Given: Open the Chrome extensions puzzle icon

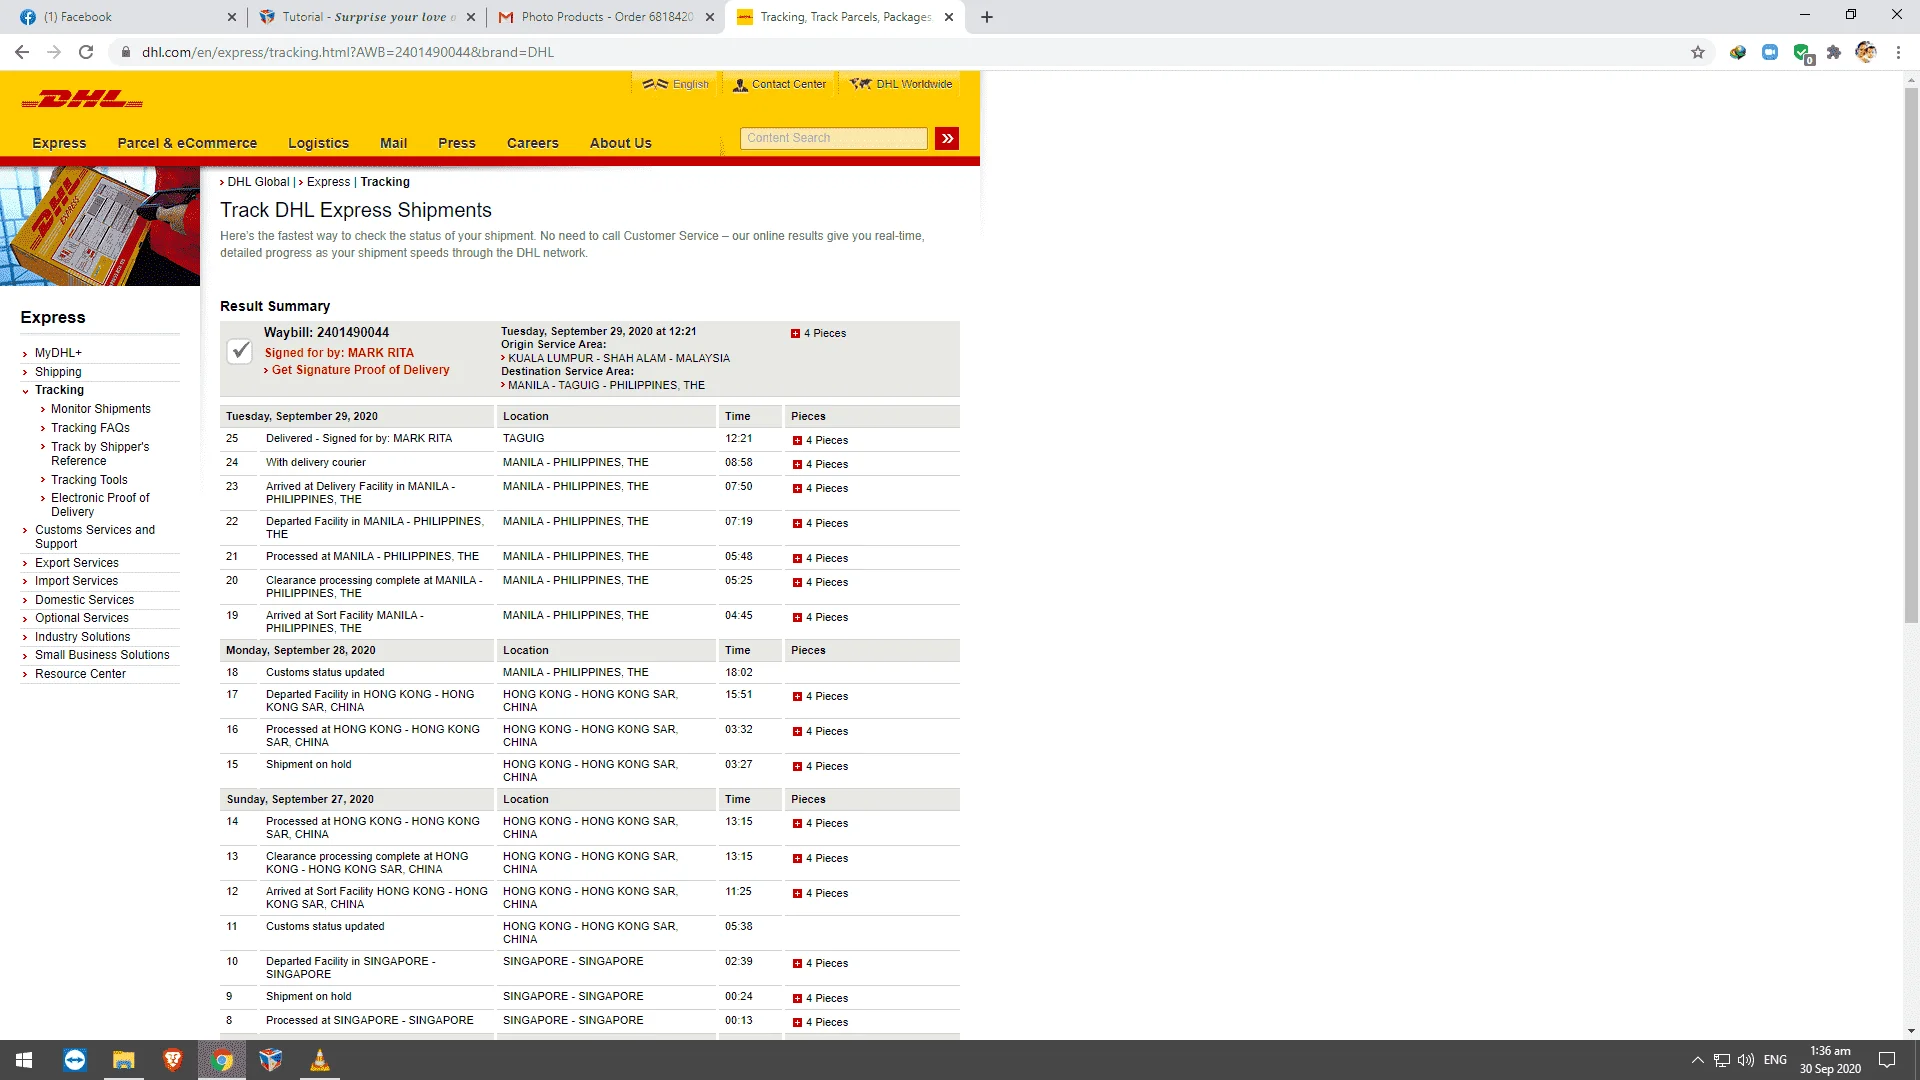Looking at the screenshot, I should click(x=1834, y=52).
